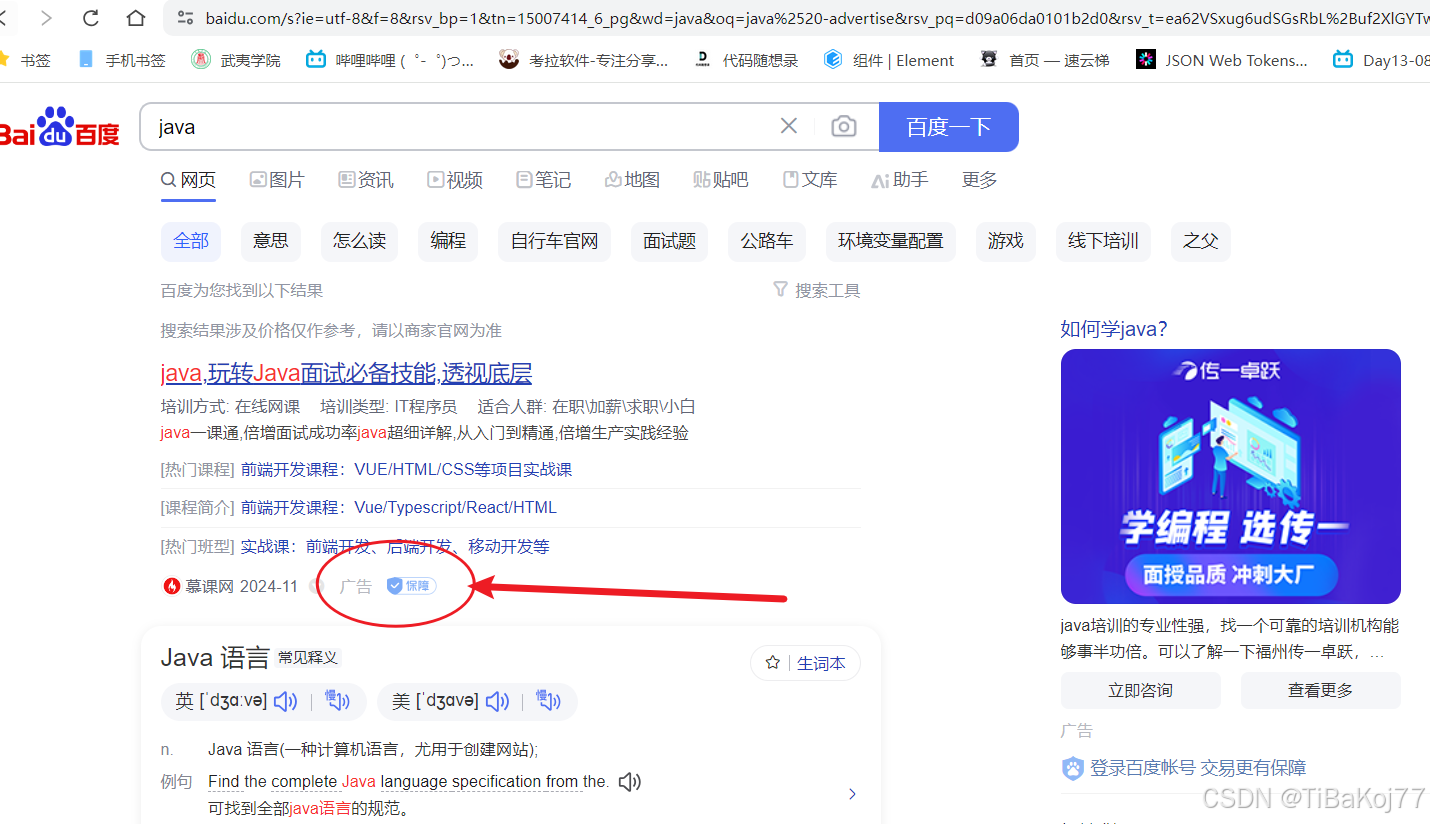This screenshot has width=1430, height=824.
Task: Open 哔哩哔哩 bookmark
Action: click(389, 60)
